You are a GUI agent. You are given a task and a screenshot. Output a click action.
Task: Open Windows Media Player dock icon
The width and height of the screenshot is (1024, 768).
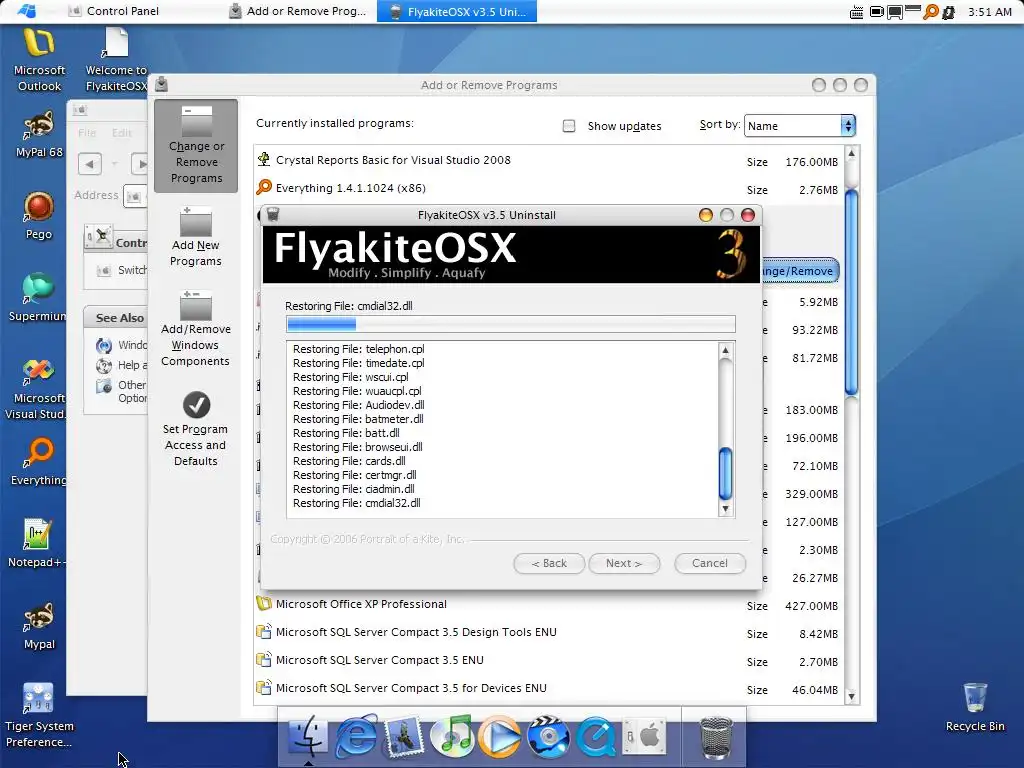pyautogui.click(x=500, y=736)
